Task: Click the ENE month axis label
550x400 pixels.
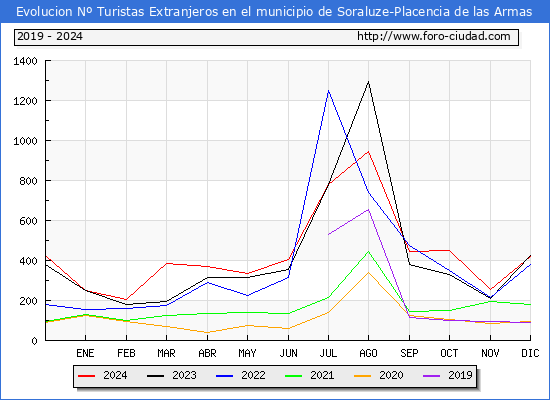Action: click(85, 353)
